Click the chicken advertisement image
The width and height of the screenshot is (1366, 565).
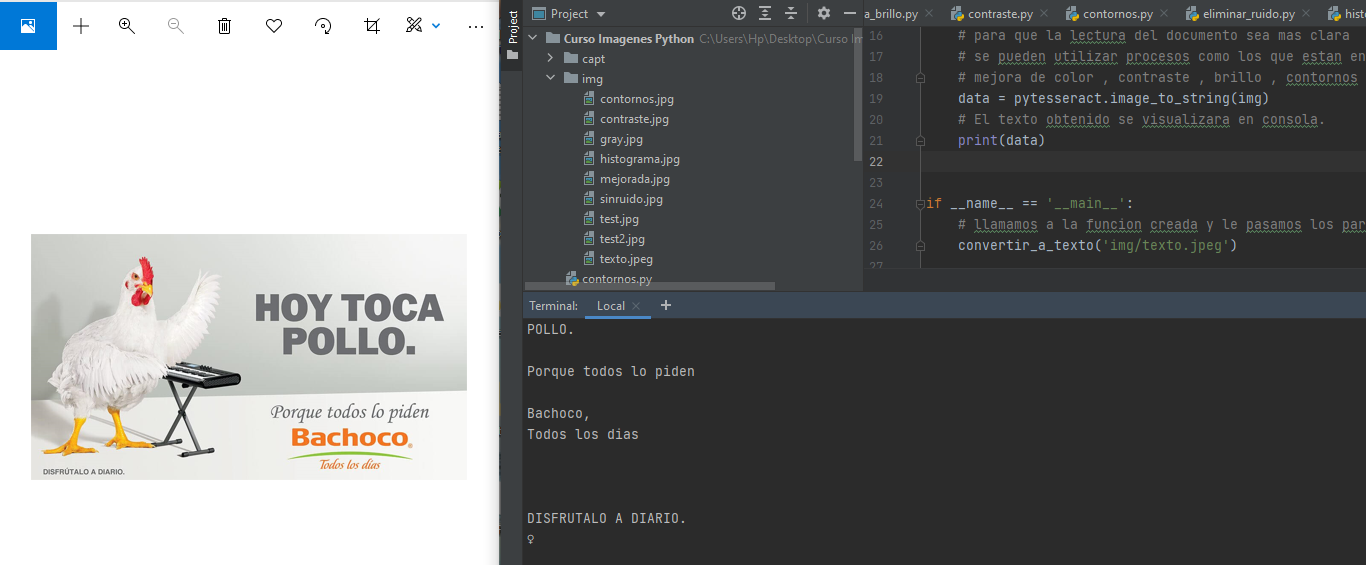click(249, 357)
